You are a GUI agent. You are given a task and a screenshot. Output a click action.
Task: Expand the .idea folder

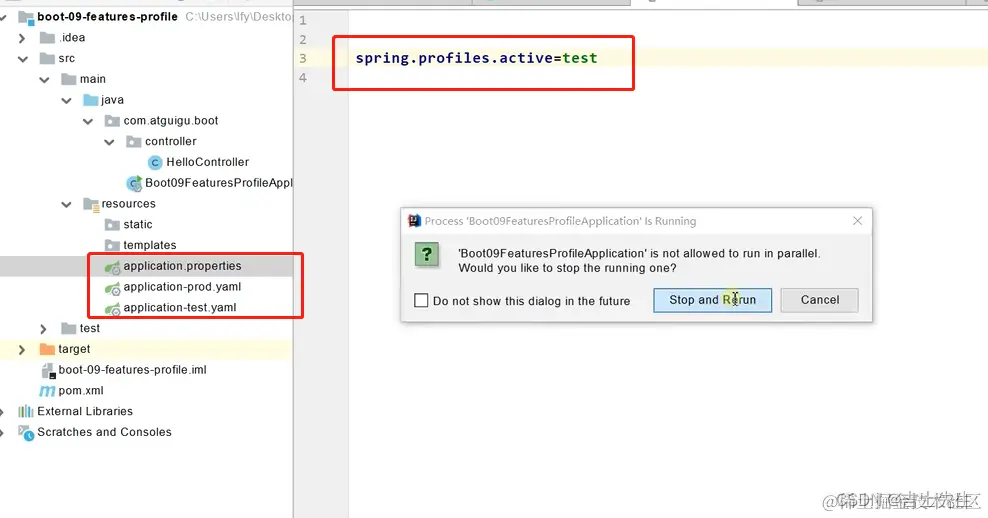pyautogui.click(x=22, y=38)
